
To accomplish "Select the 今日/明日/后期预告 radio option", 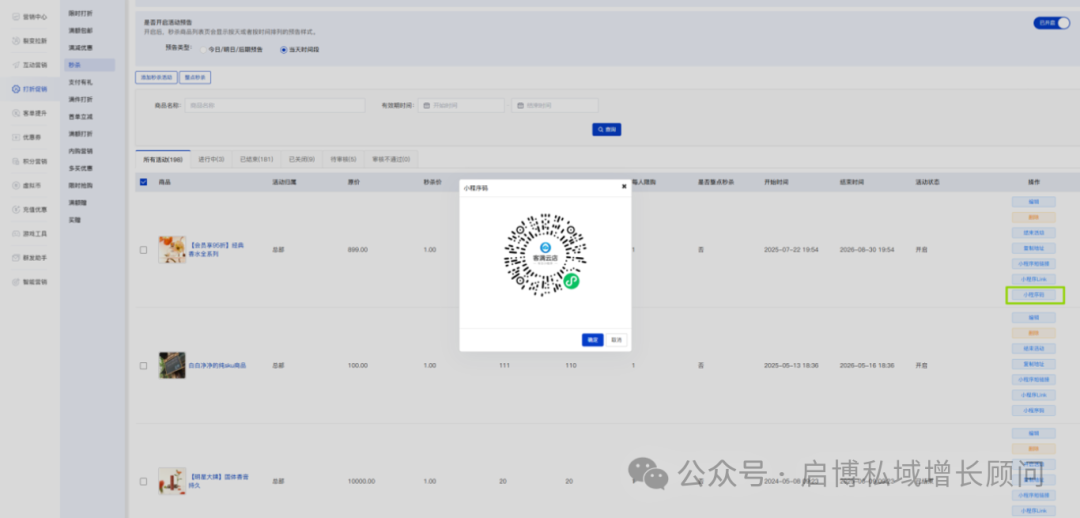I will pos(203,49).
